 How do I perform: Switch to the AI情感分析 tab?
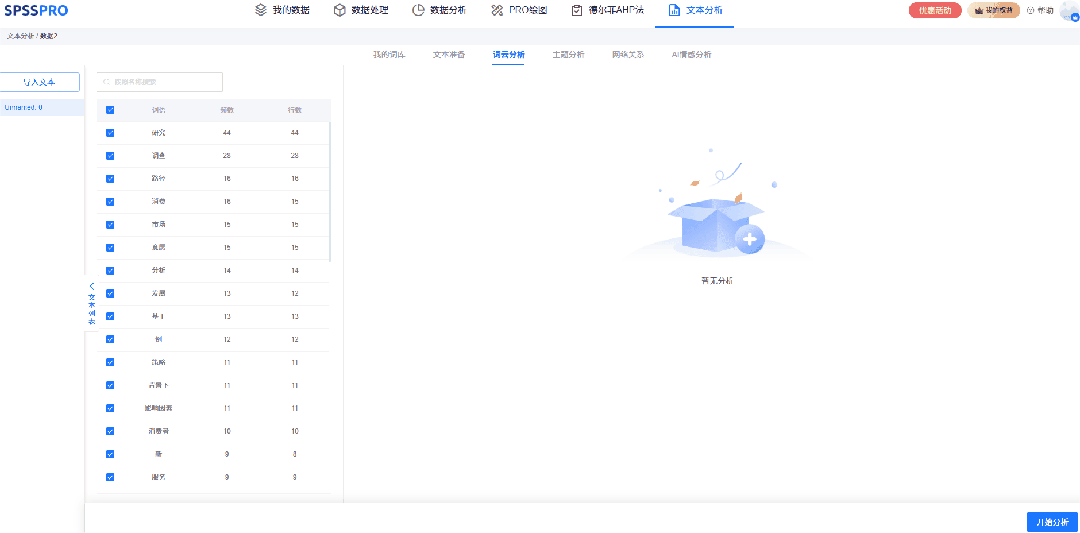[691, 55]
